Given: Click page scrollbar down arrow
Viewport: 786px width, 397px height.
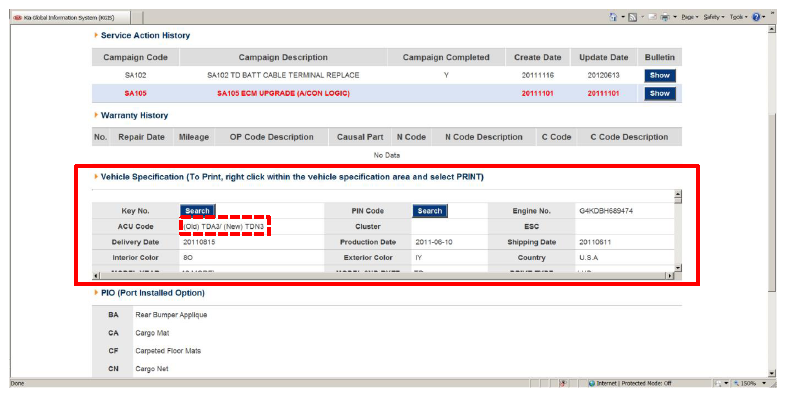Looking at the screenshot, I should pos(772,373).
